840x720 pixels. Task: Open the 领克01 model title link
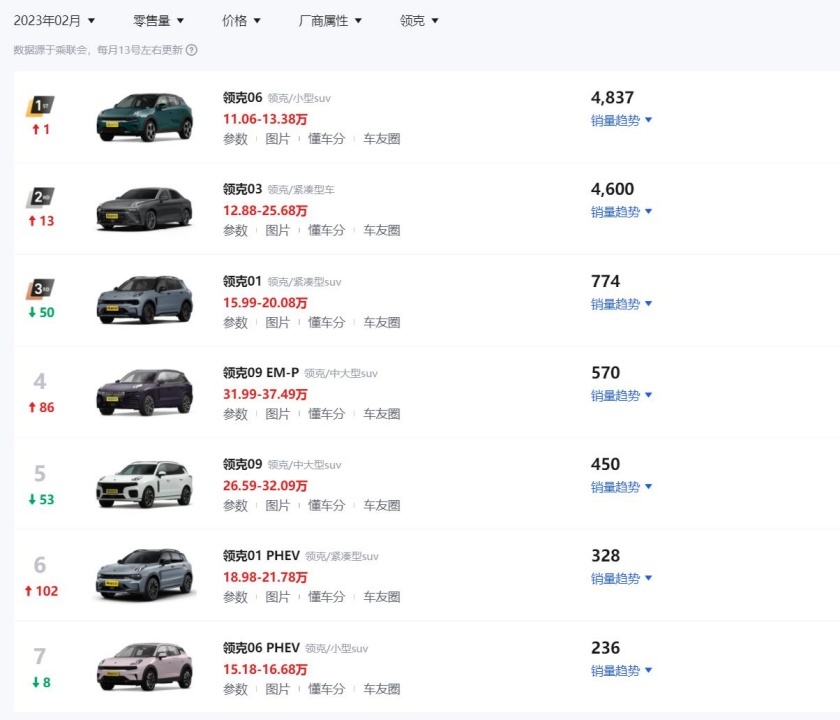click(243, 281)
